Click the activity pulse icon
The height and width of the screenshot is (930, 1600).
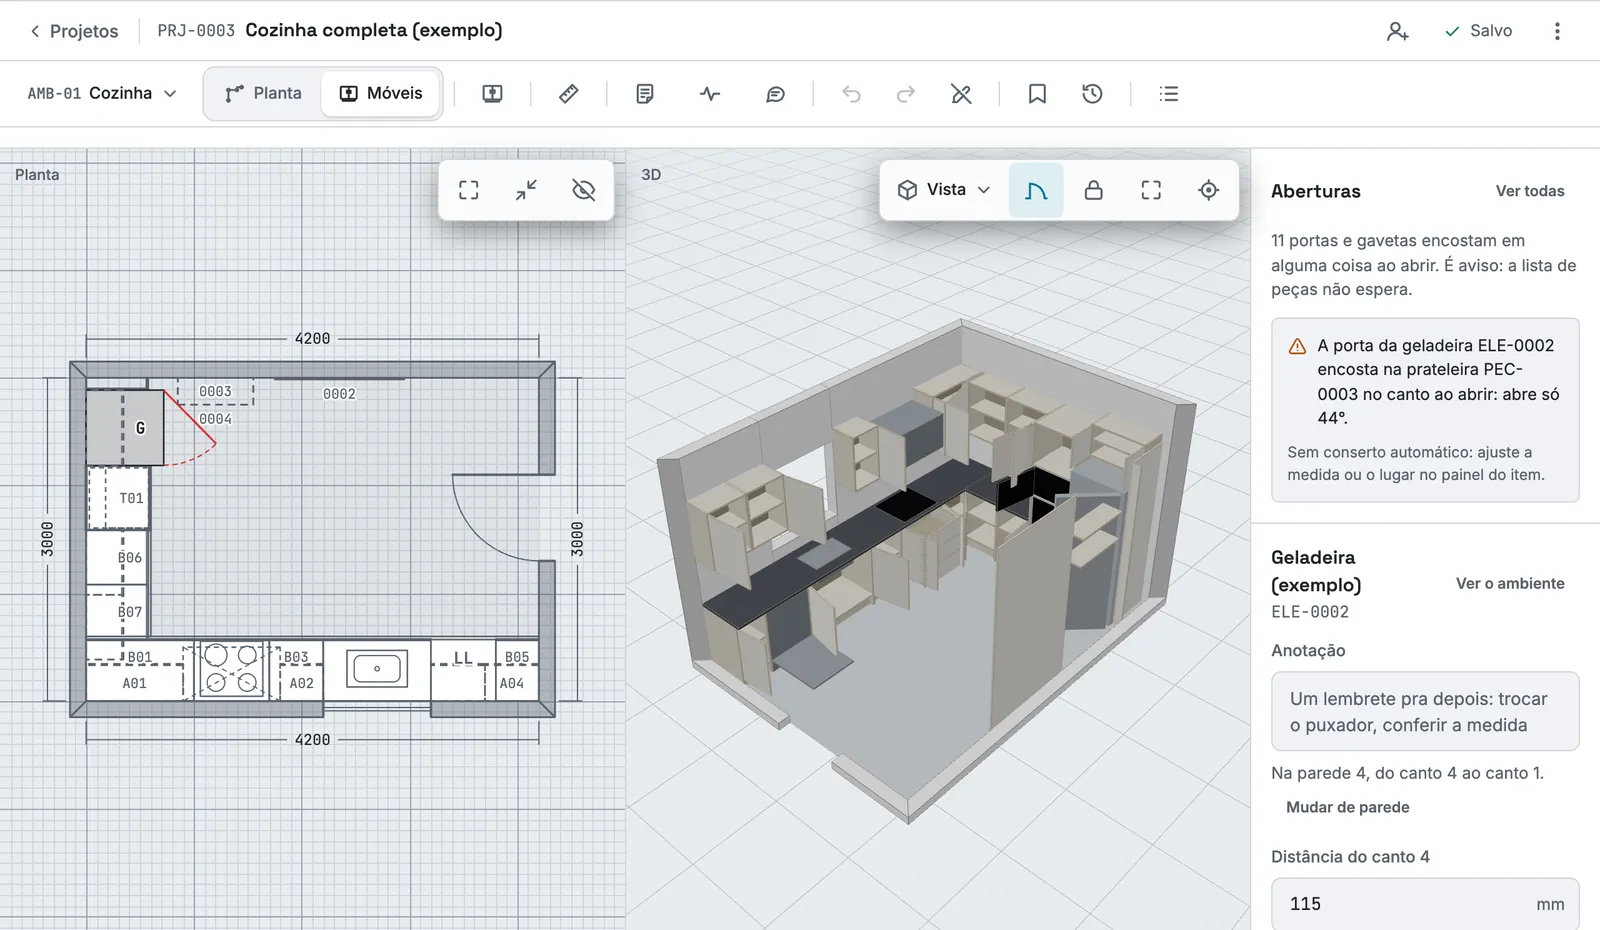710,93
